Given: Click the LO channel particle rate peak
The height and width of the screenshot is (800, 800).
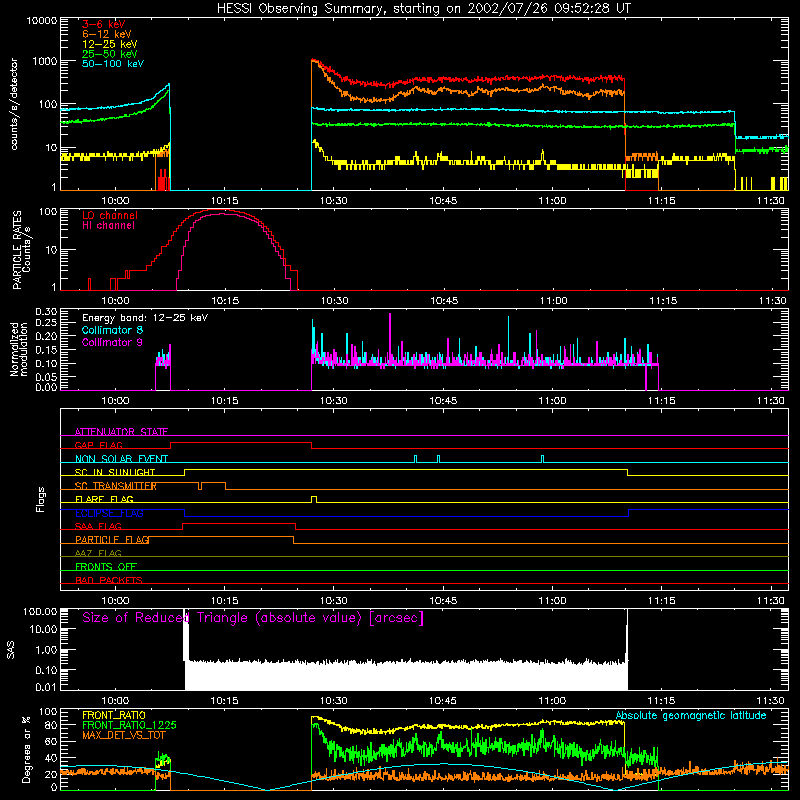Looking at the screenshot, I should click(219, 210).
